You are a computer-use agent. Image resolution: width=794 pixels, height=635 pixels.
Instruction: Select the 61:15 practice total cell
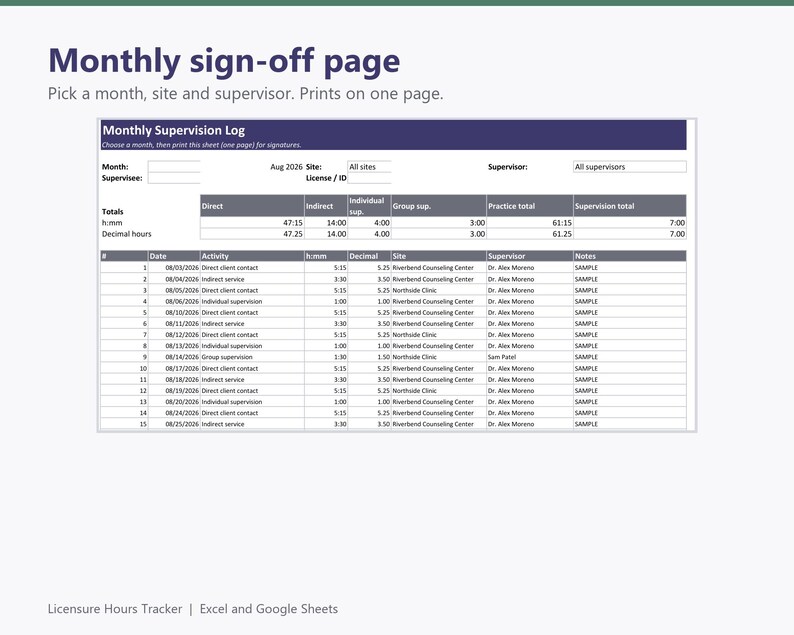point(530,223)
